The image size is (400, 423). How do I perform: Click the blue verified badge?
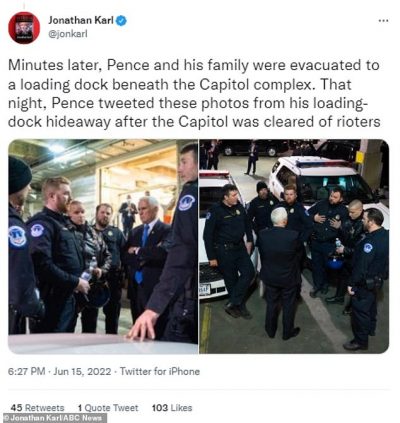pos(121,21)
